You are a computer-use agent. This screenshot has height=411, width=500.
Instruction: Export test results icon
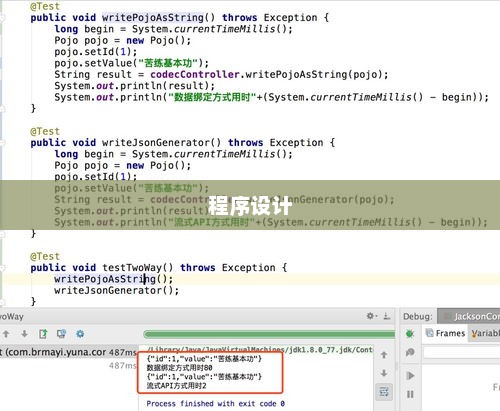pyautogui.click(x=43, y=334)
